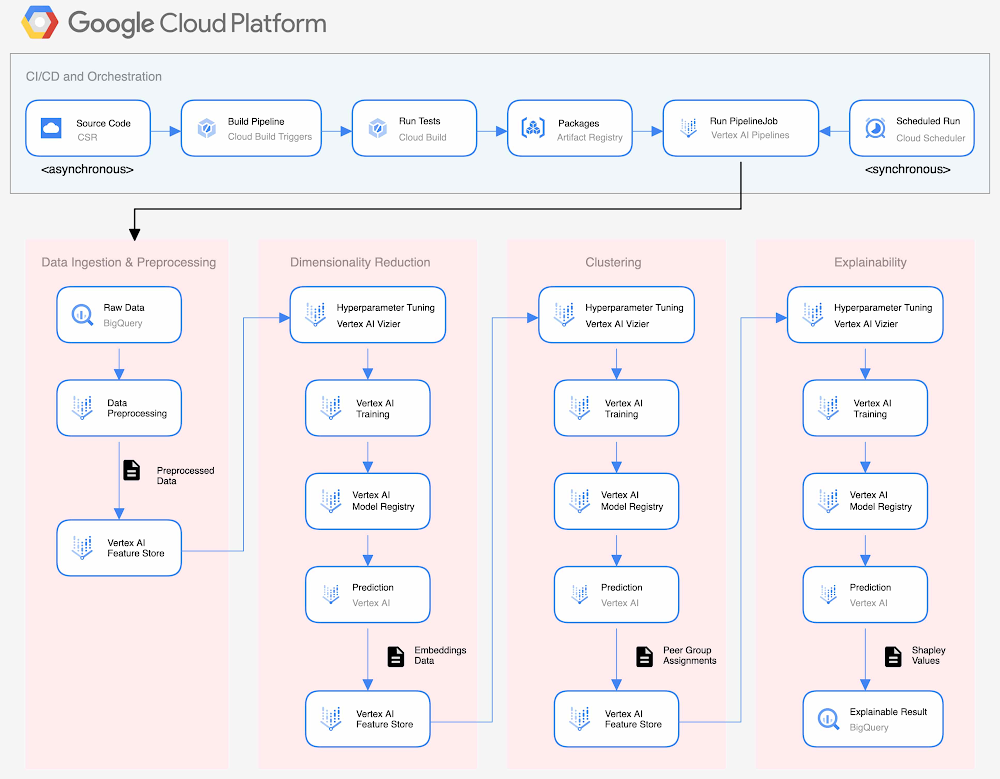The image size is (1000, 779).
Task: Click Vertex AI icon in Dimensionality Reduction Model Registry
Action: click(x=330, y=501)
